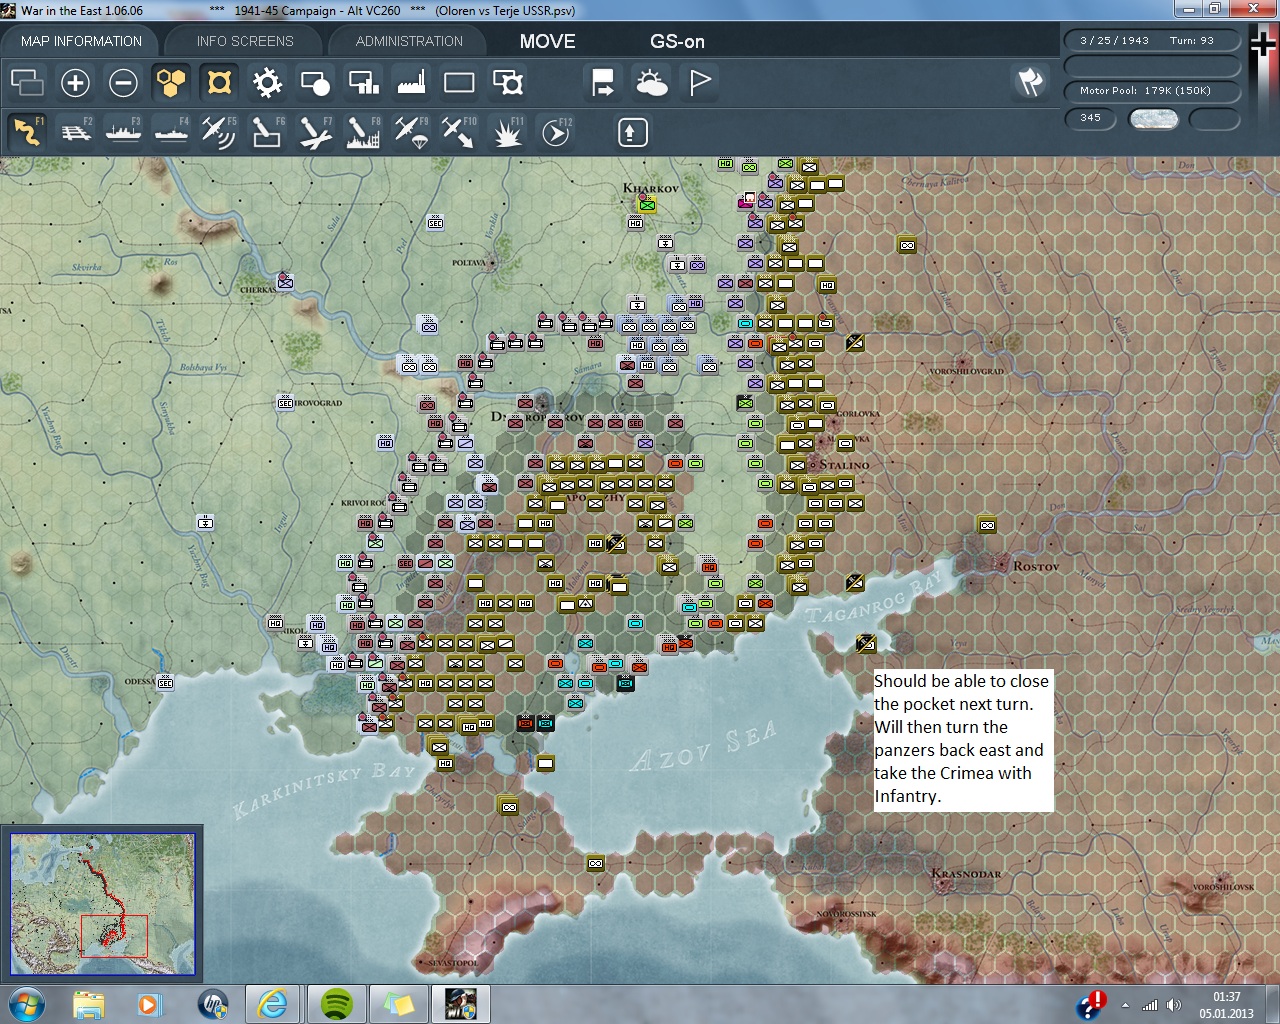The height and width of the screenshot is (1024, 1280).
Task: Toggle the highlighted unit counter display button
Action: coord(219,83)
